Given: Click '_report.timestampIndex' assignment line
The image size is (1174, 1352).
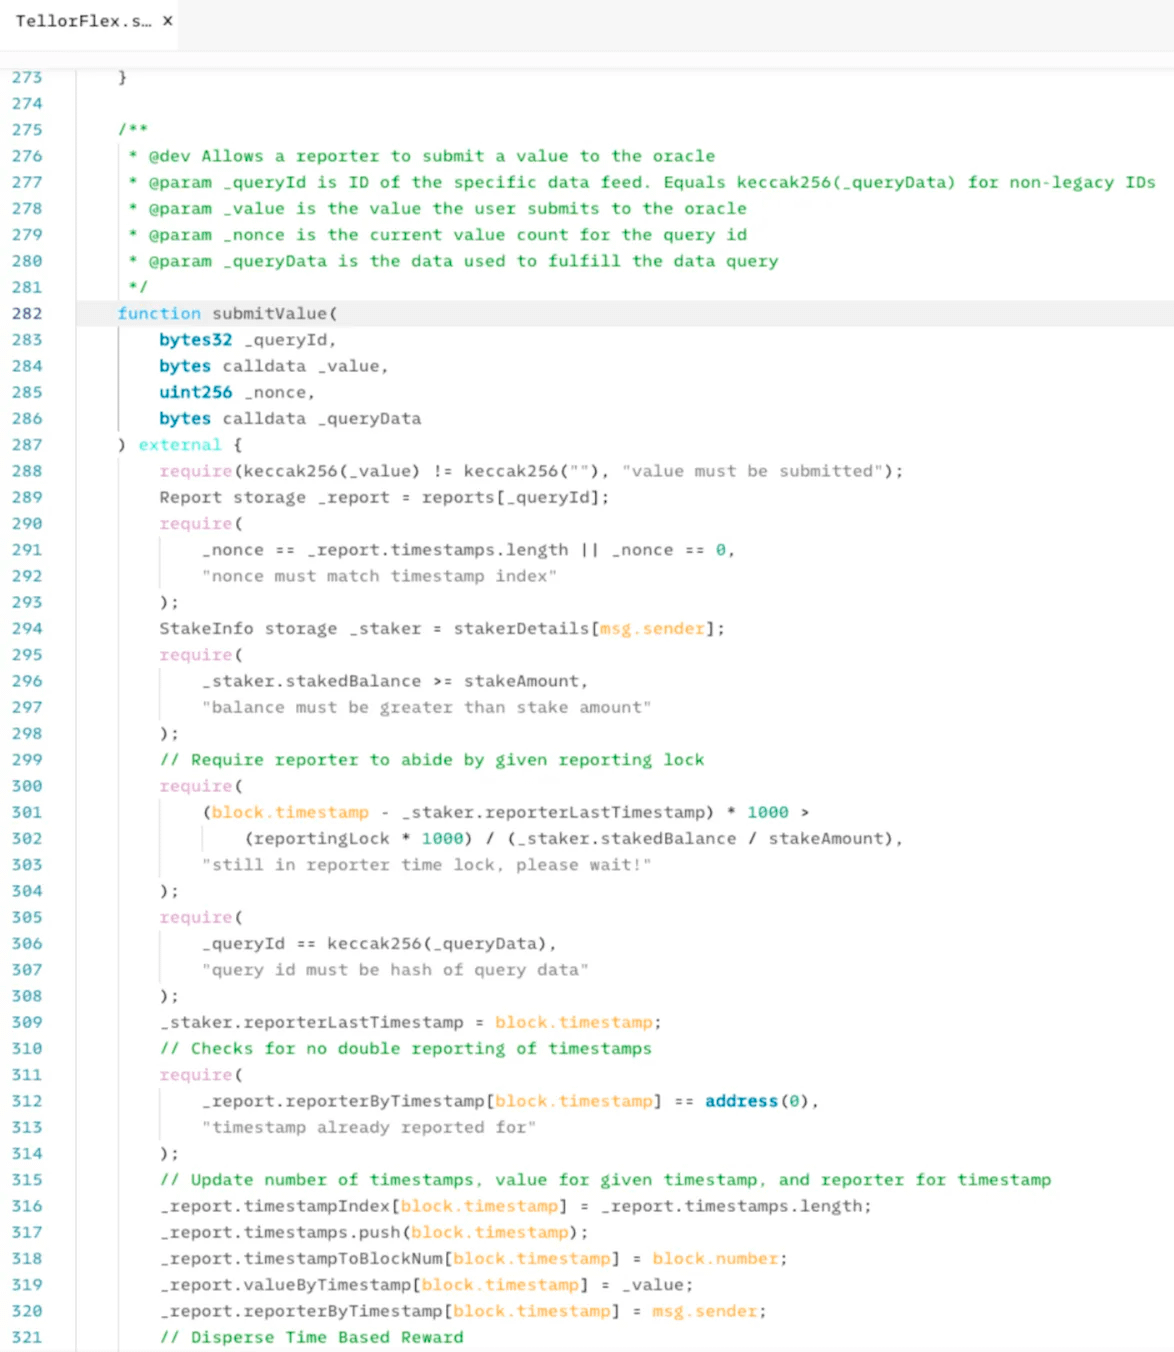Looking at the screenshot, I should [516, 1206].
